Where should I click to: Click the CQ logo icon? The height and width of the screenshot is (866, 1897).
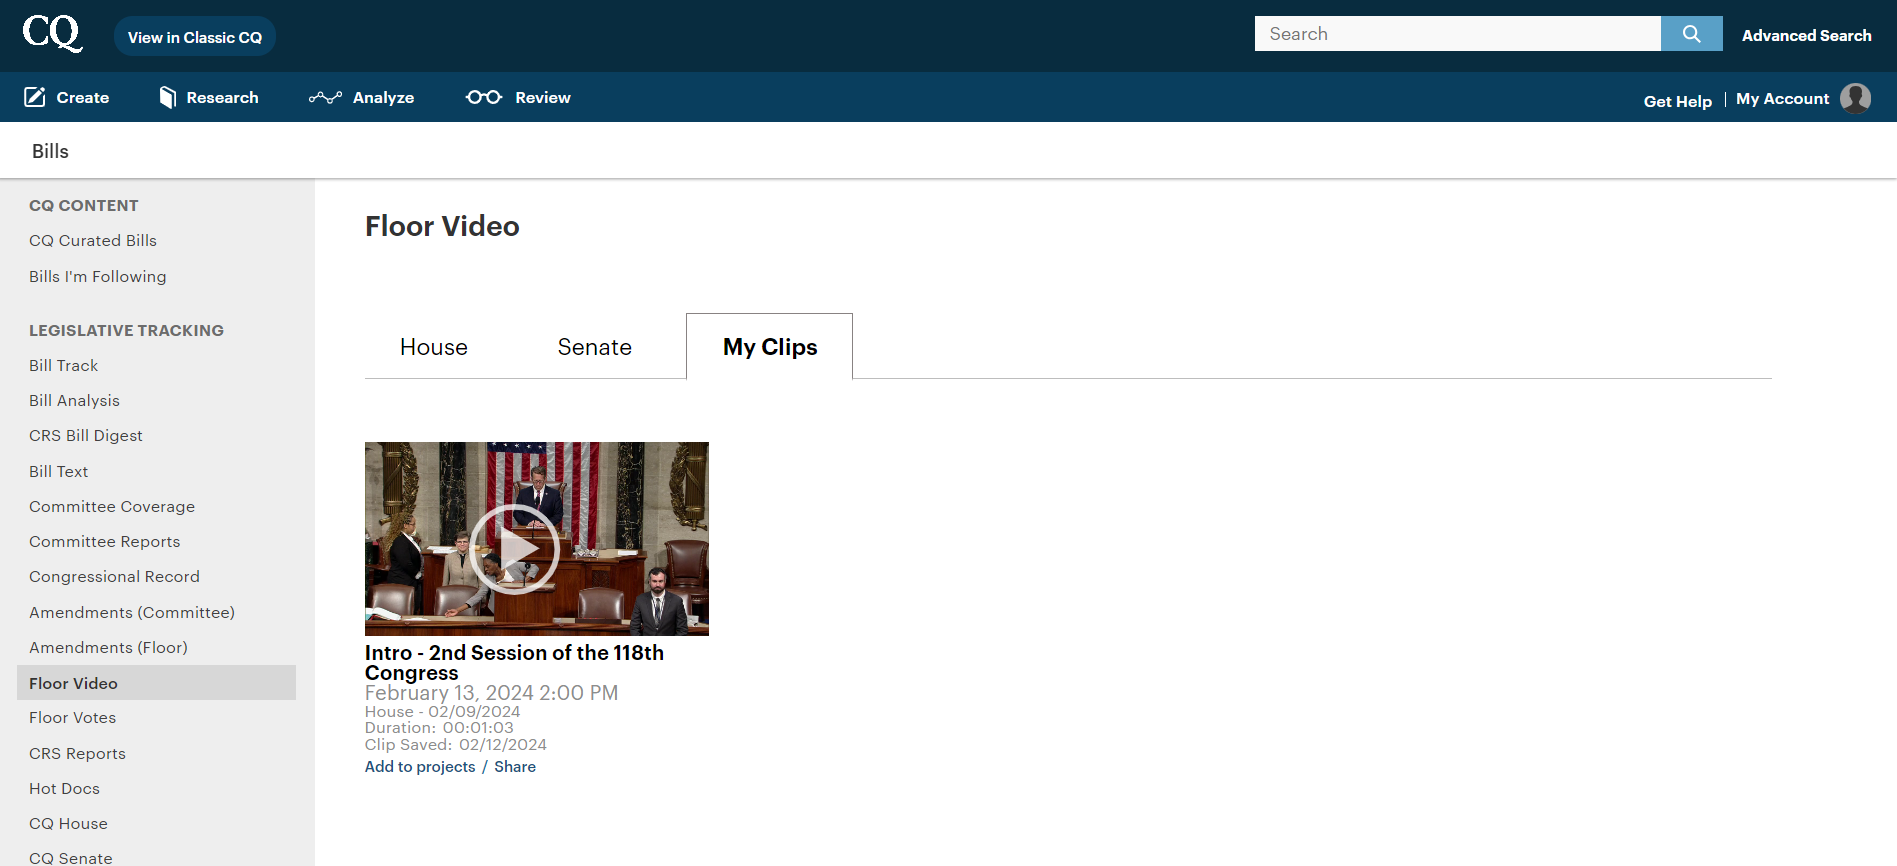click(x=52, y=33)
